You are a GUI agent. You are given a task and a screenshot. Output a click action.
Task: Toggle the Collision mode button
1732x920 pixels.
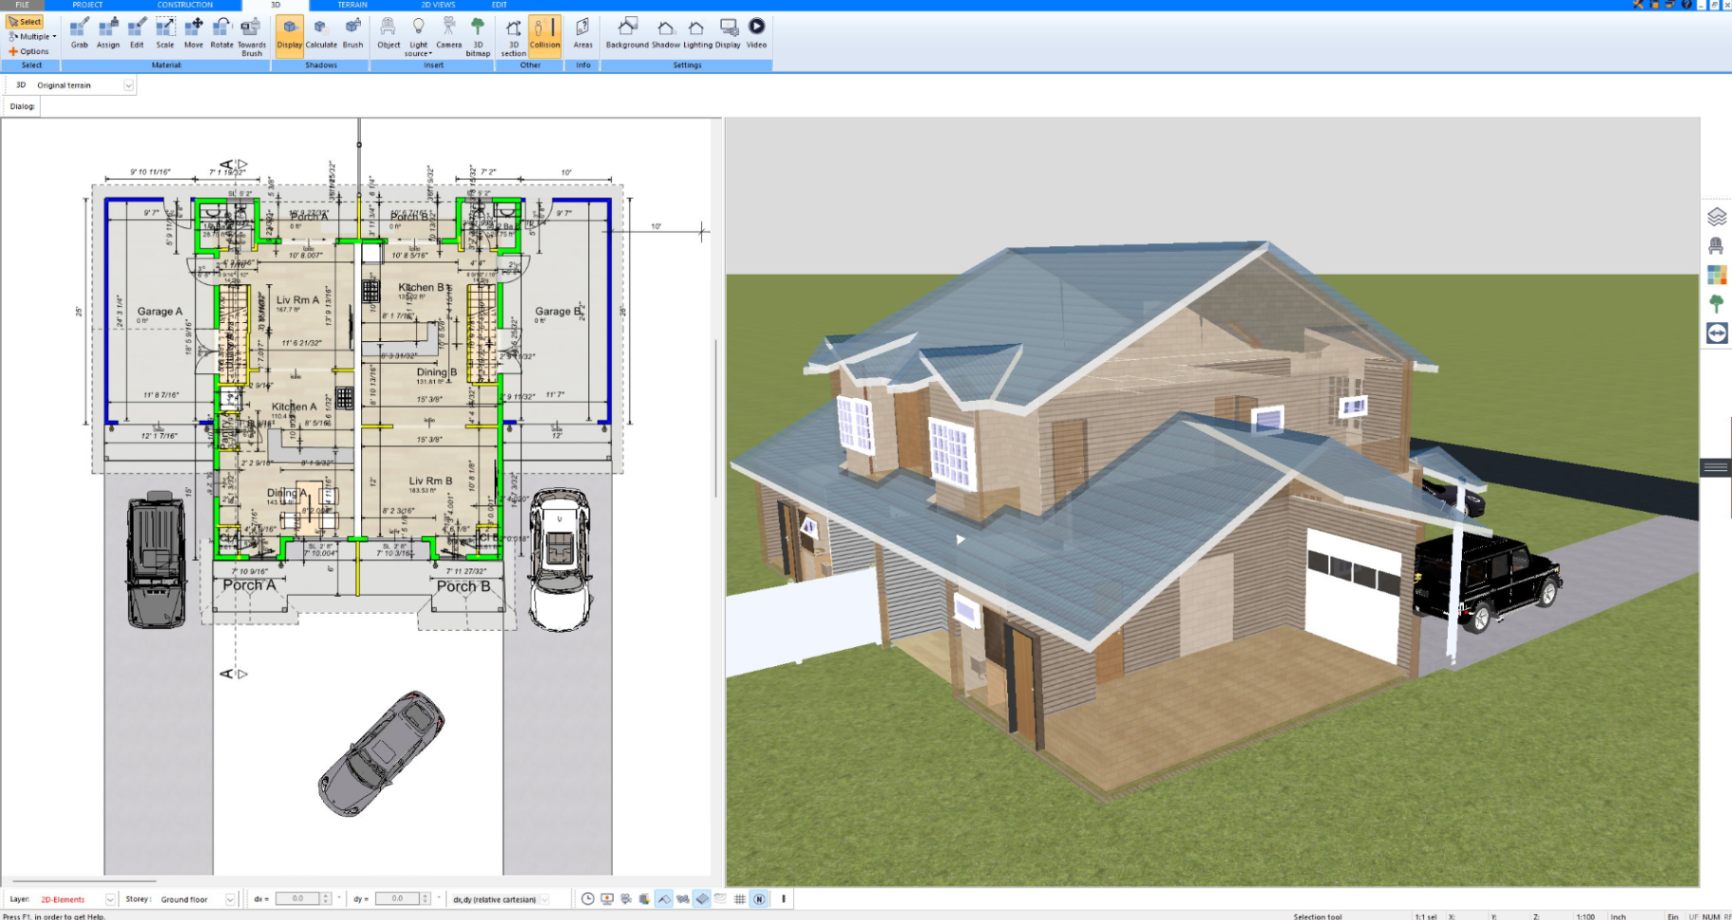[x=545, y=35]
